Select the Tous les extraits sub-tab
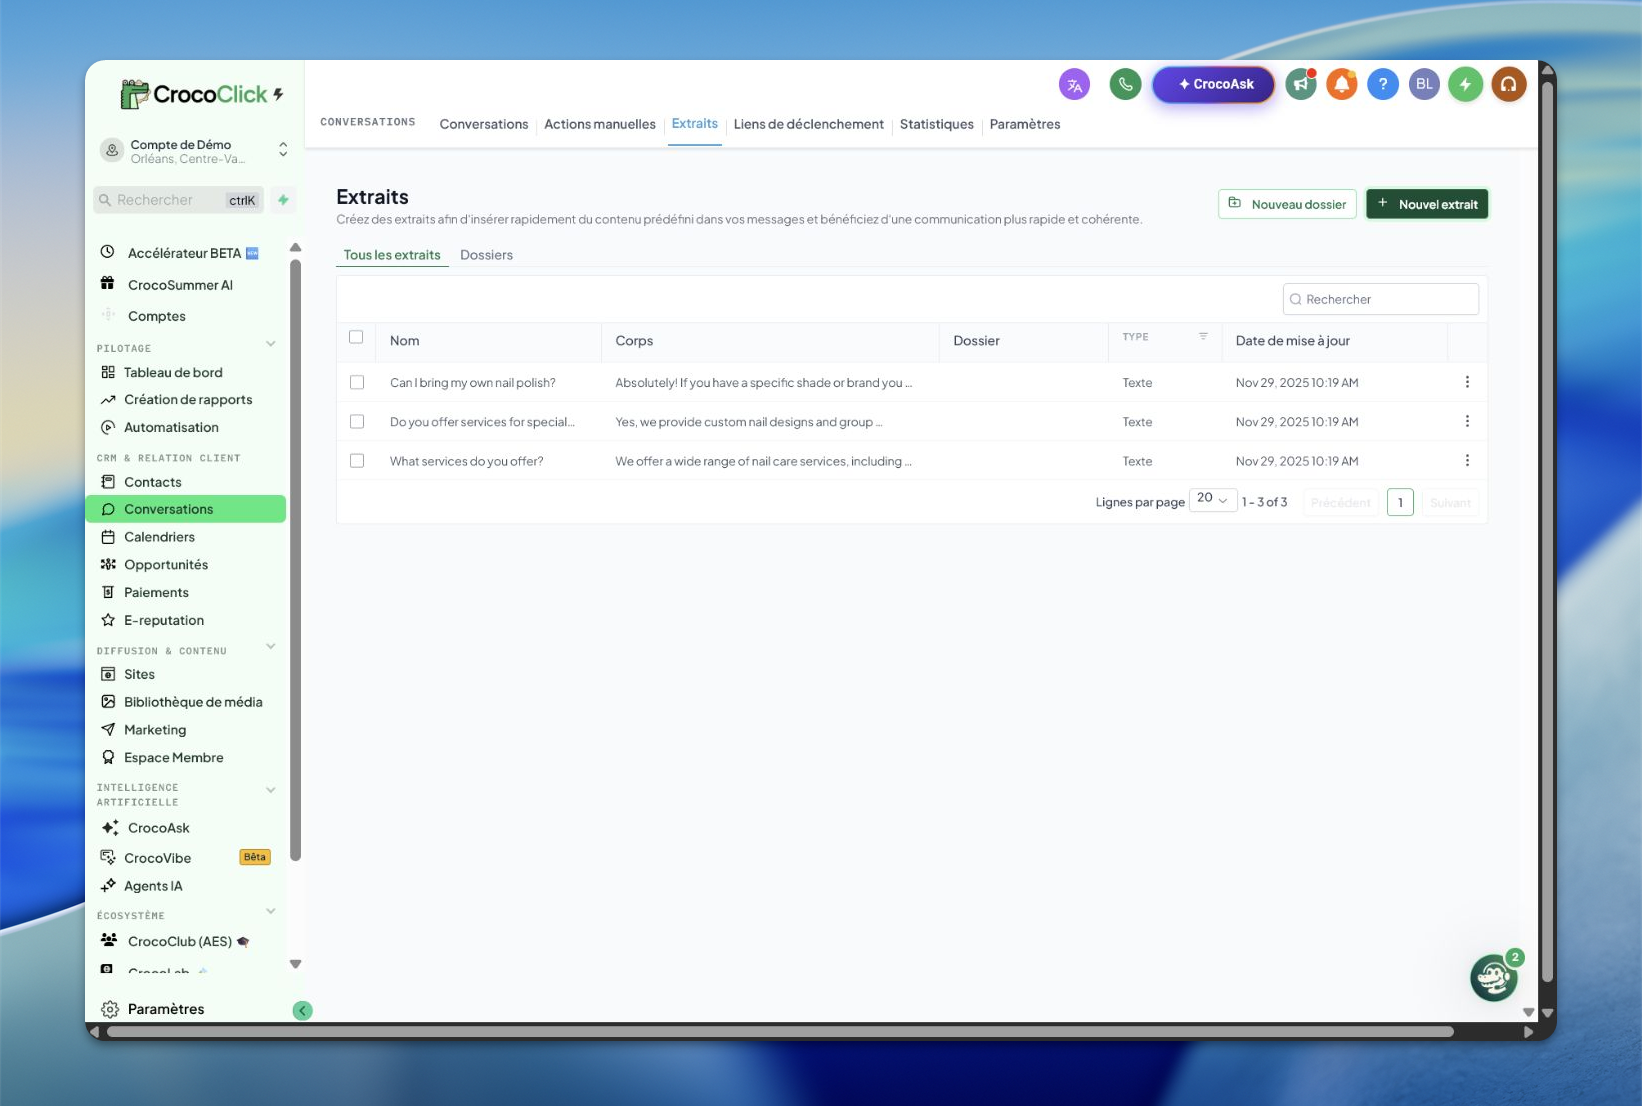Viewport: 1642px width, 1106px height. pos(392,255)
